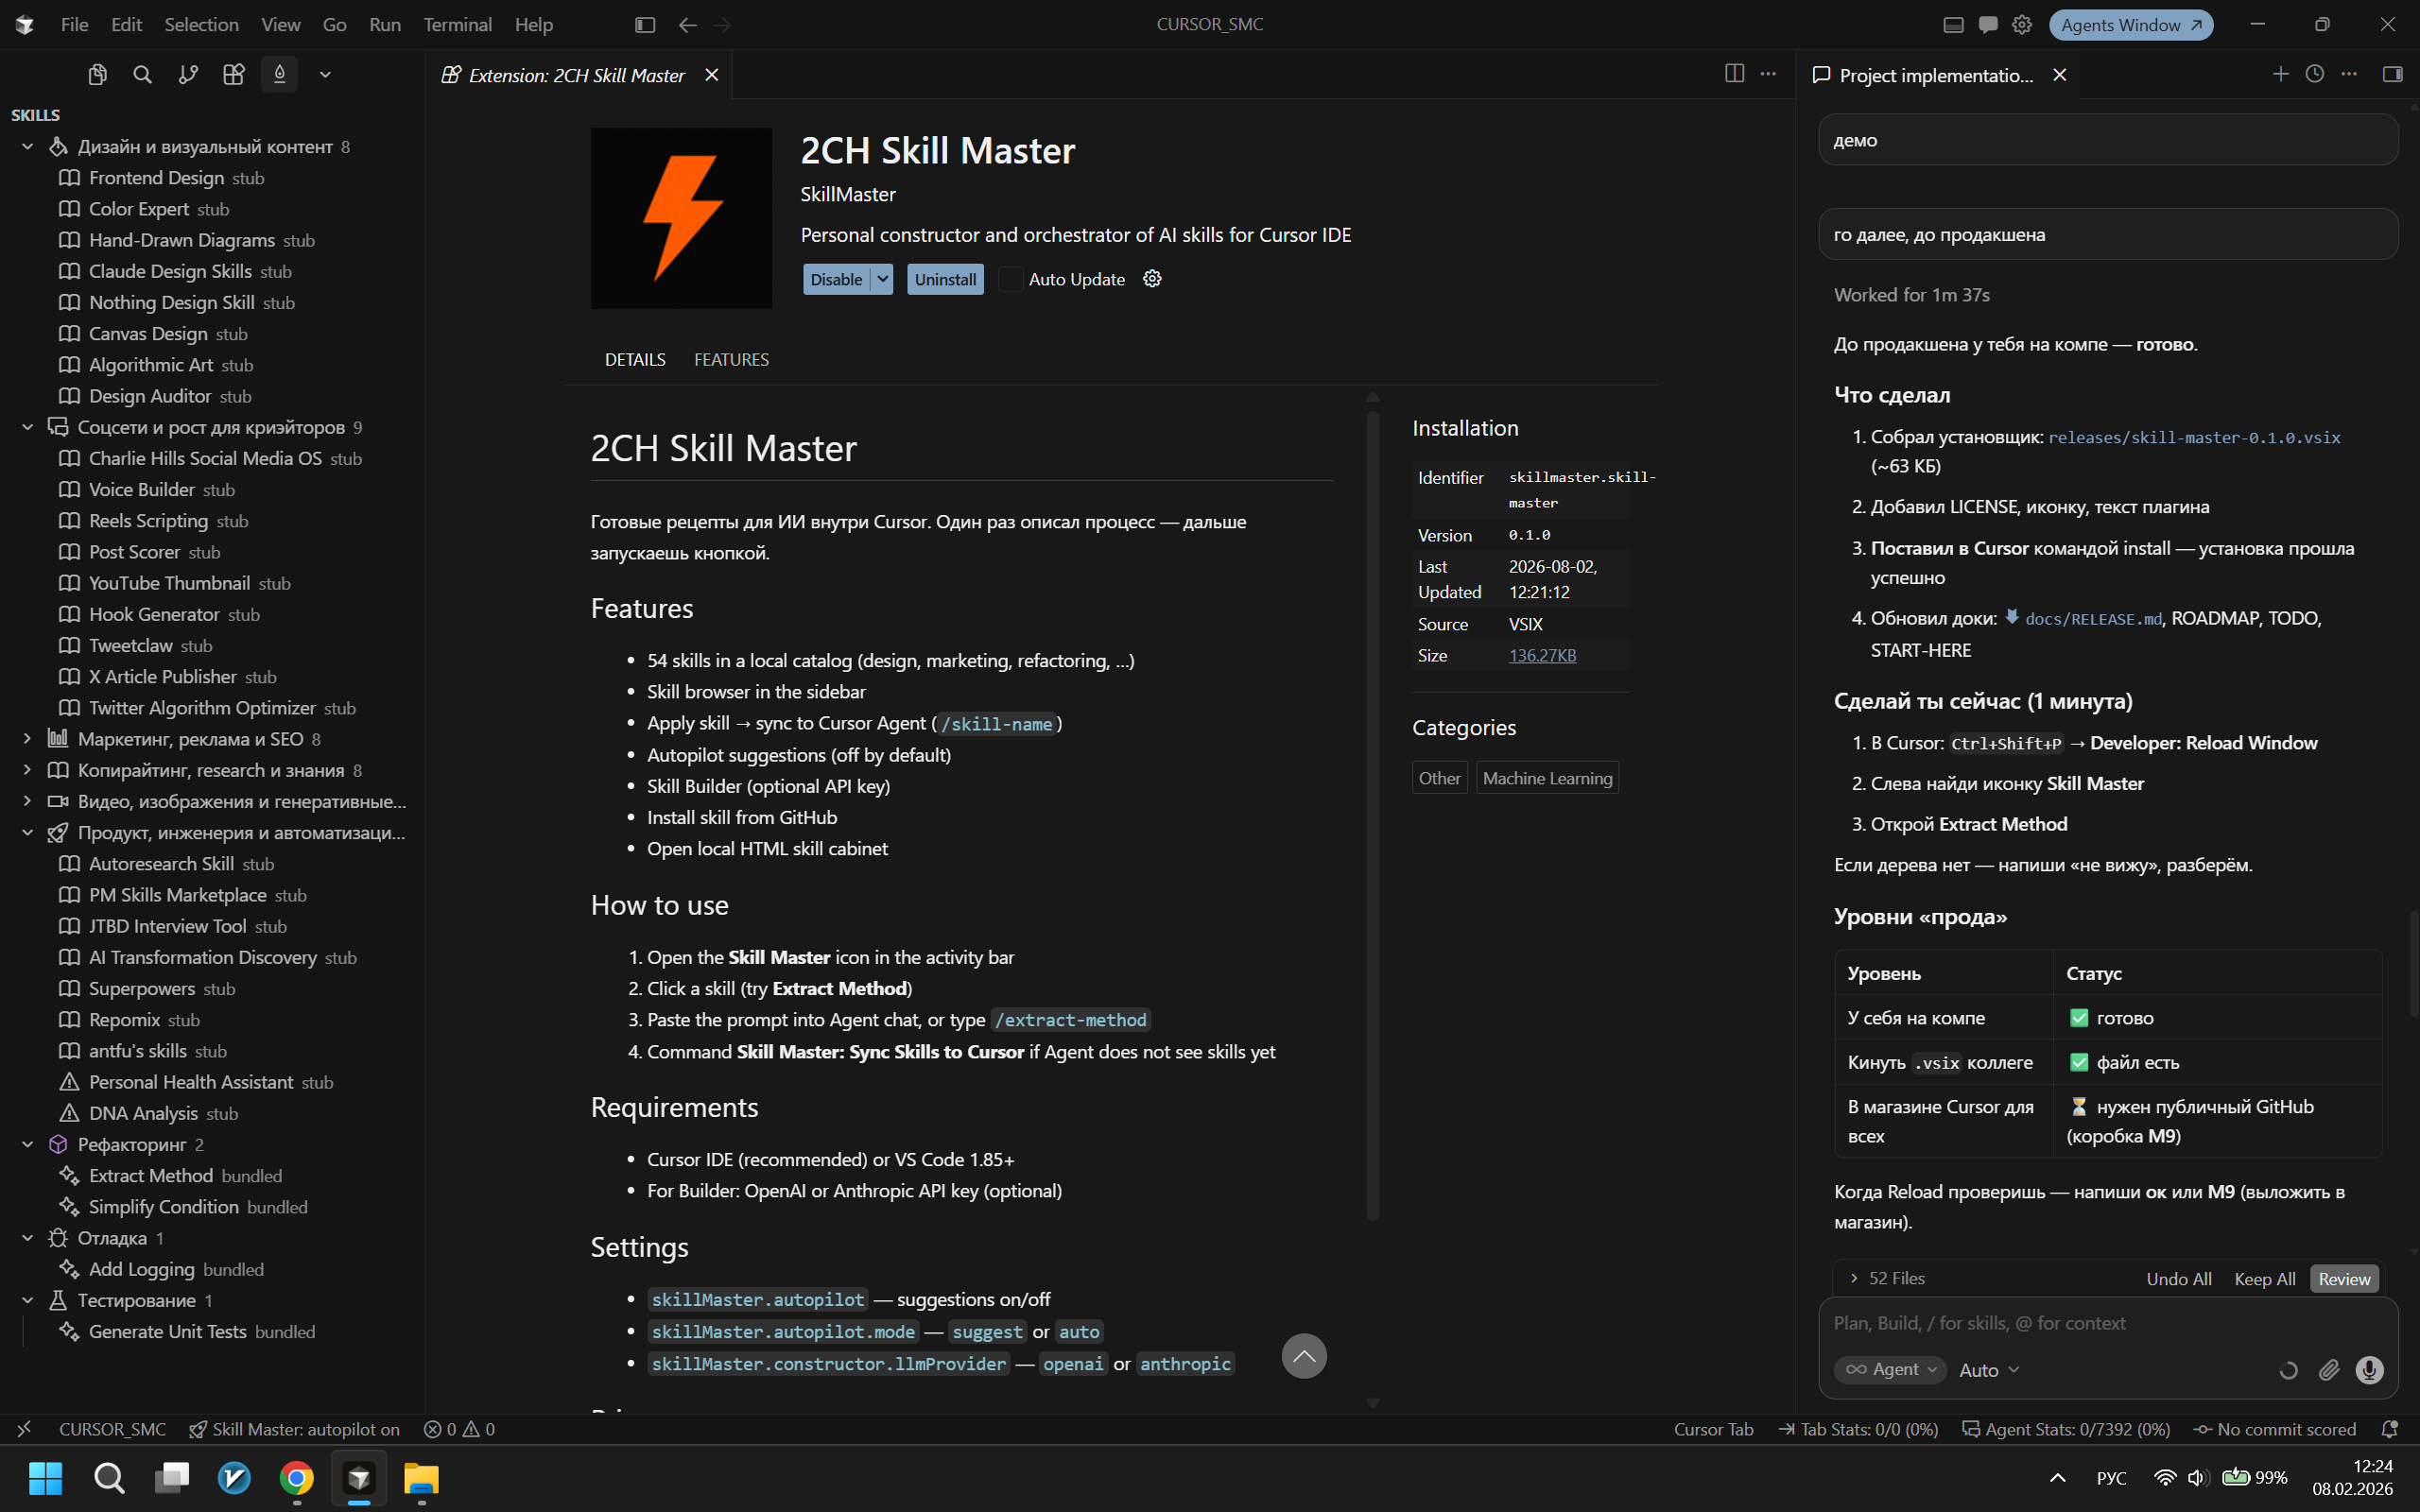This screenshot has width=2420, height=1512.
Task: Click the remote window icon in status bar
Action: pos(24,1429)
